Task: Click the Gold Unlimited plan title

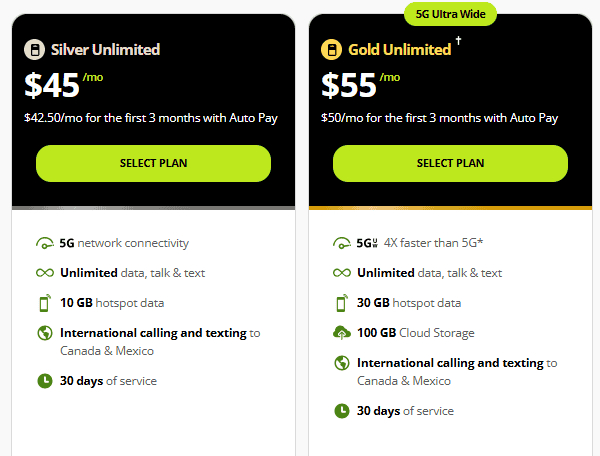Action: [399, 50]
